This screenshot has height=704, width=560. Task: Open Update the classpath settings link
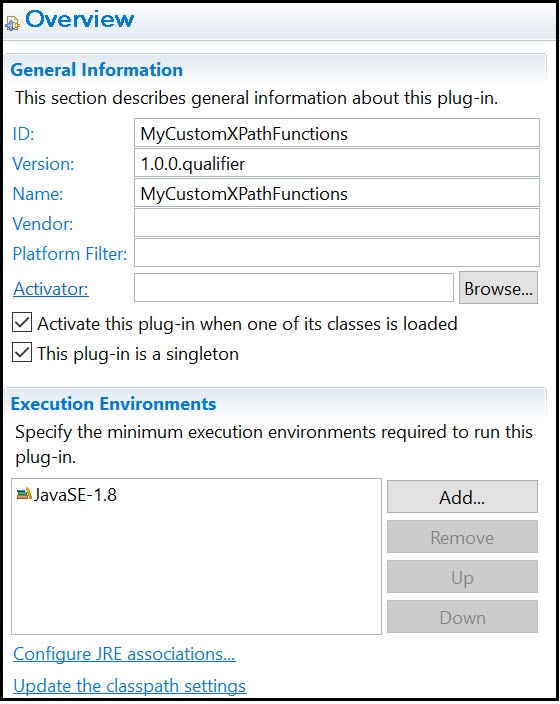(129, 686)
